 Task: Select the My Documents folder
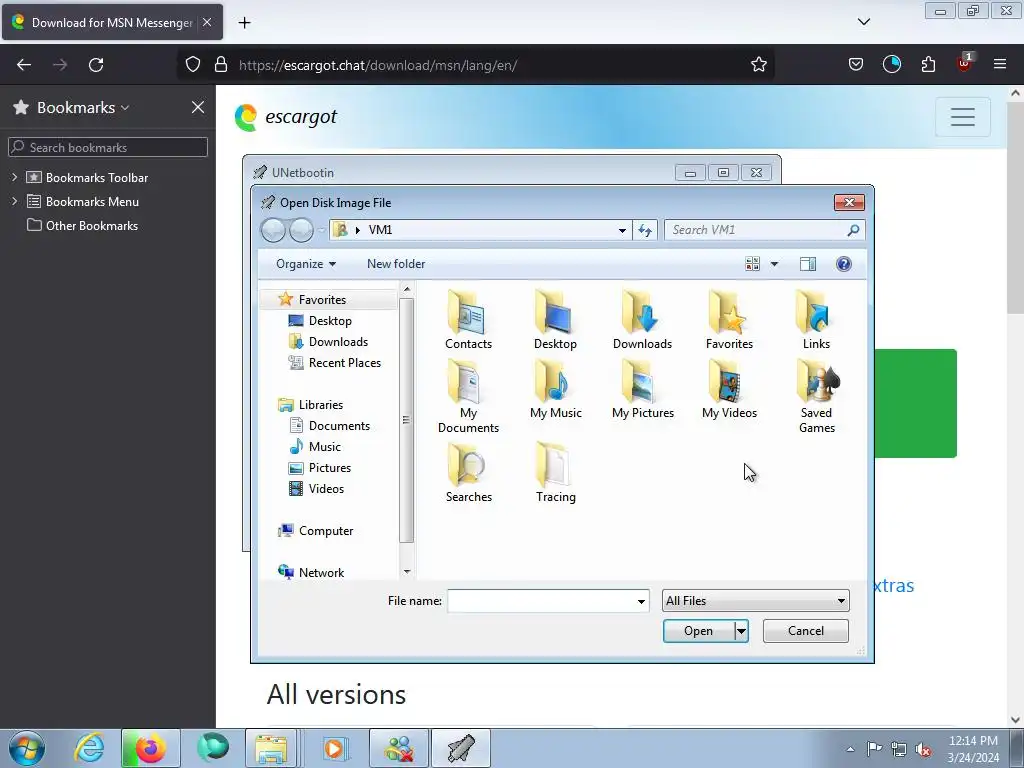point(468,397)
